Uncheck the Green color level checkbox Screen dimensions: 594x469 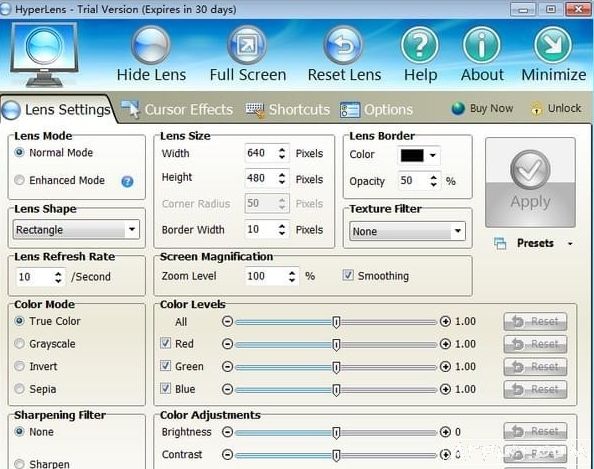166,366
